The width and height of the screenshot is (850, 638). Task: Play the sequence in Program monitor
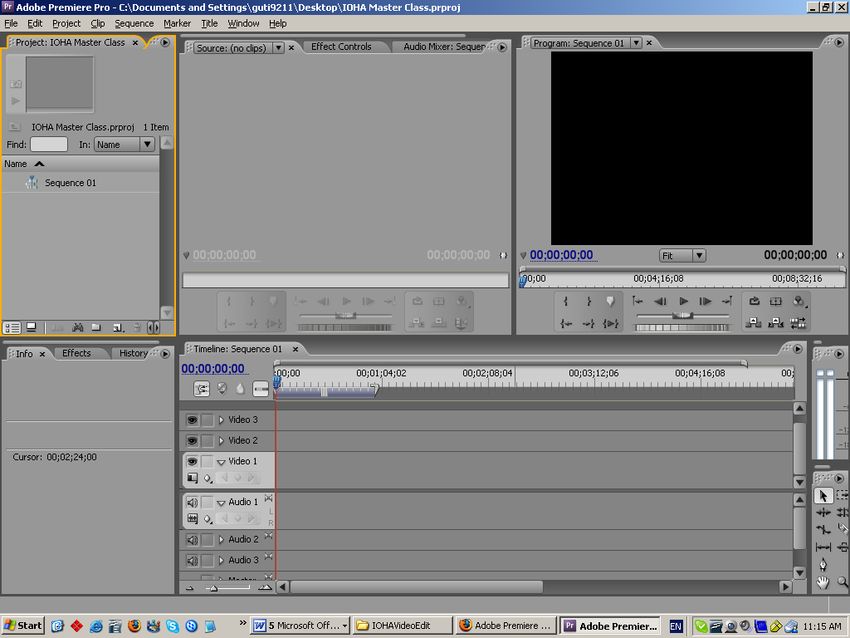coord(683,301)
